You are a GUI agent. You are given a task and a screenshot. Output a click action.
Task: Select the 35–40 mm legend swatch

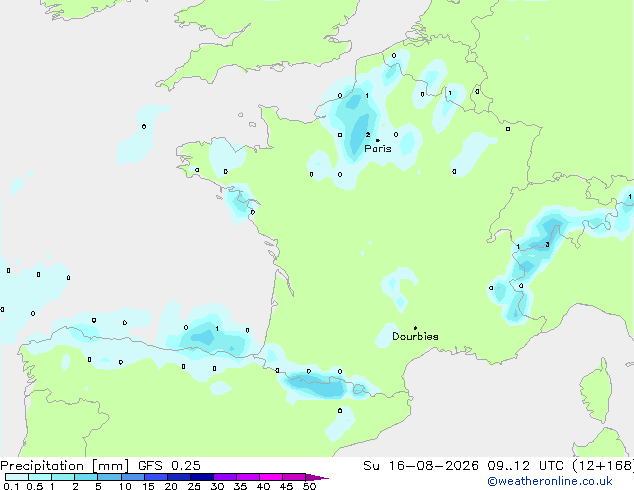click(x=248, y=477)
